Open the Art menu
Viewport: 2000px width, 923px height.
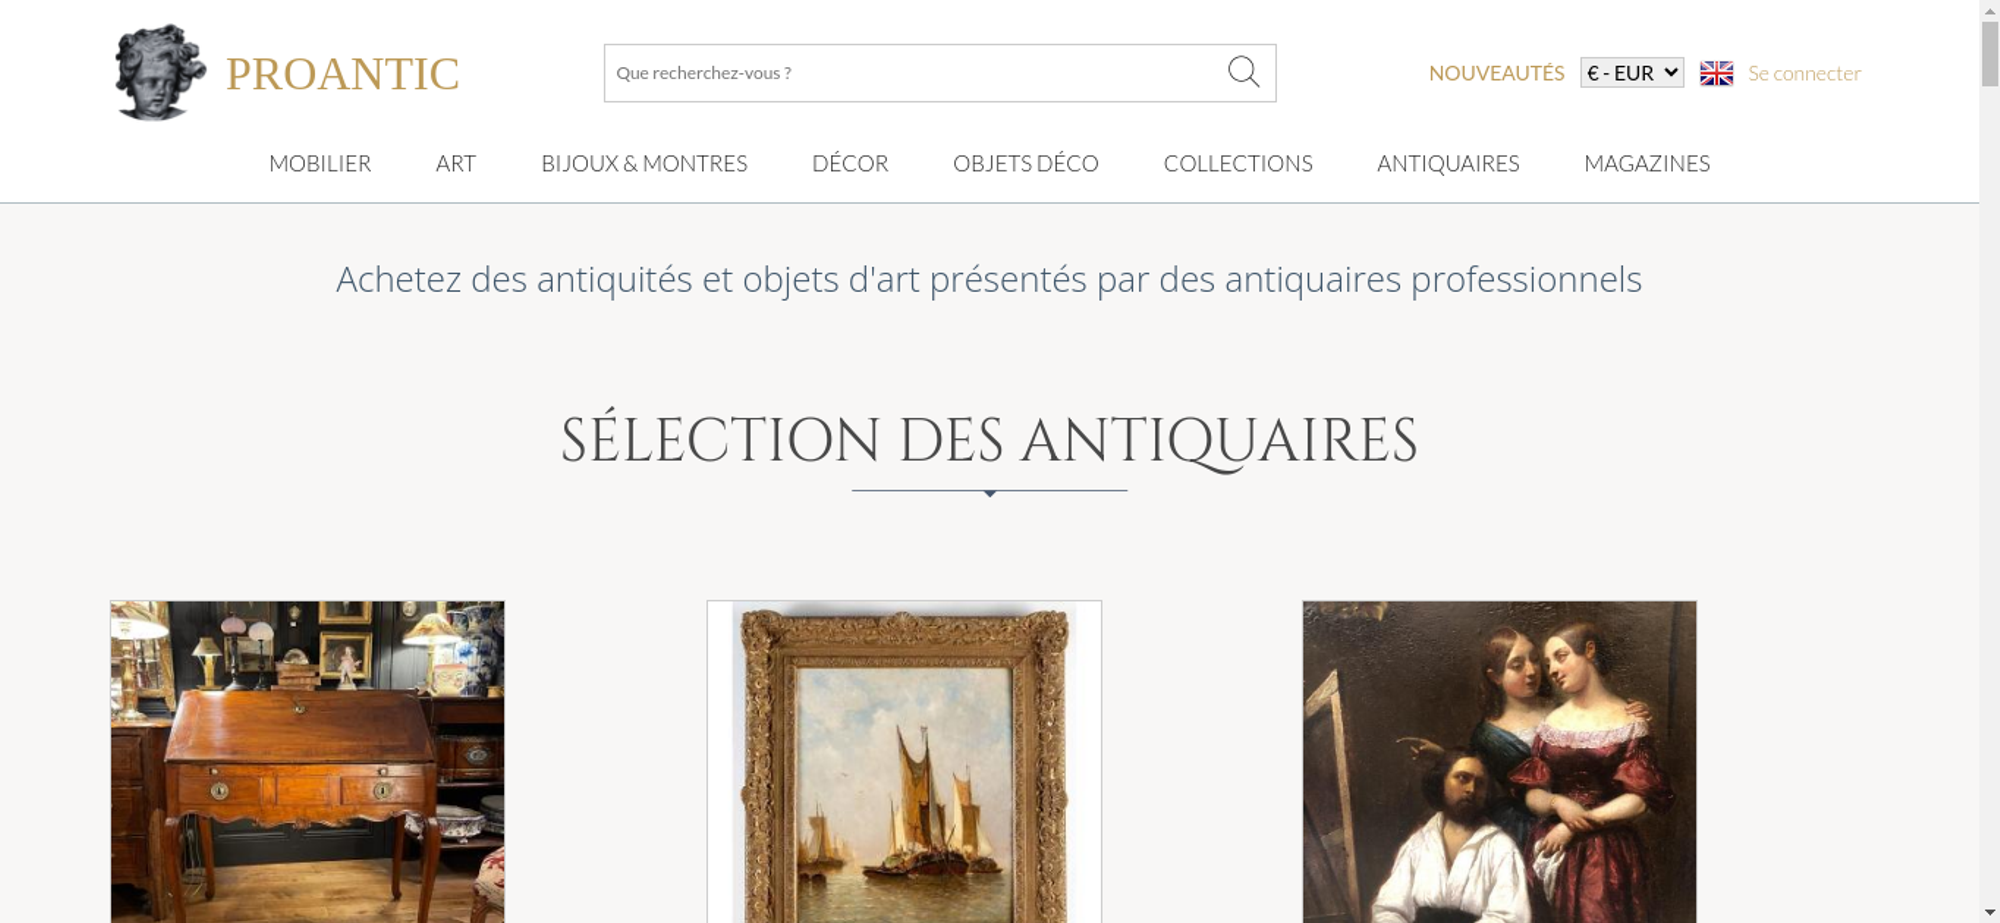(x=456, y=163)
